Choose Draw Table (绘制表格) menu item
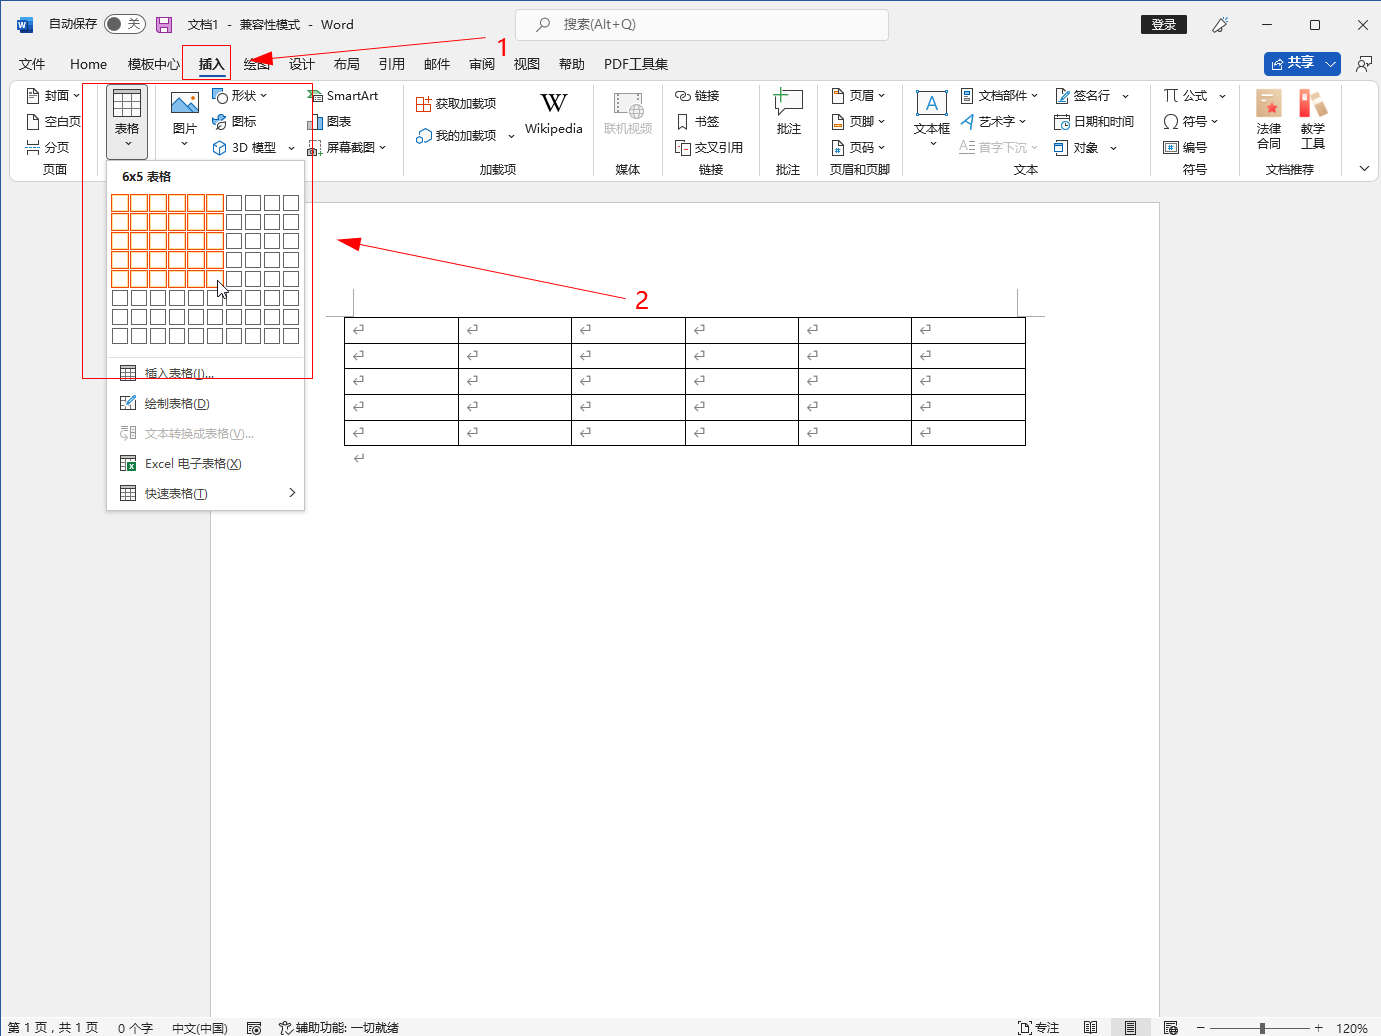 tap(177, 404)
